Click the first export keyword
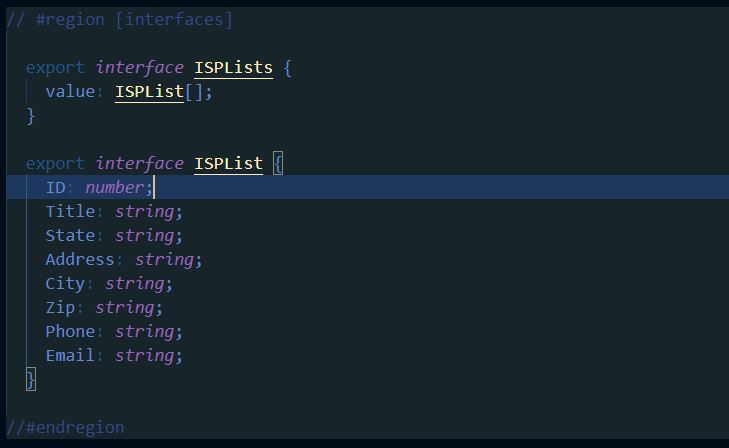 [x=55, y=67]
